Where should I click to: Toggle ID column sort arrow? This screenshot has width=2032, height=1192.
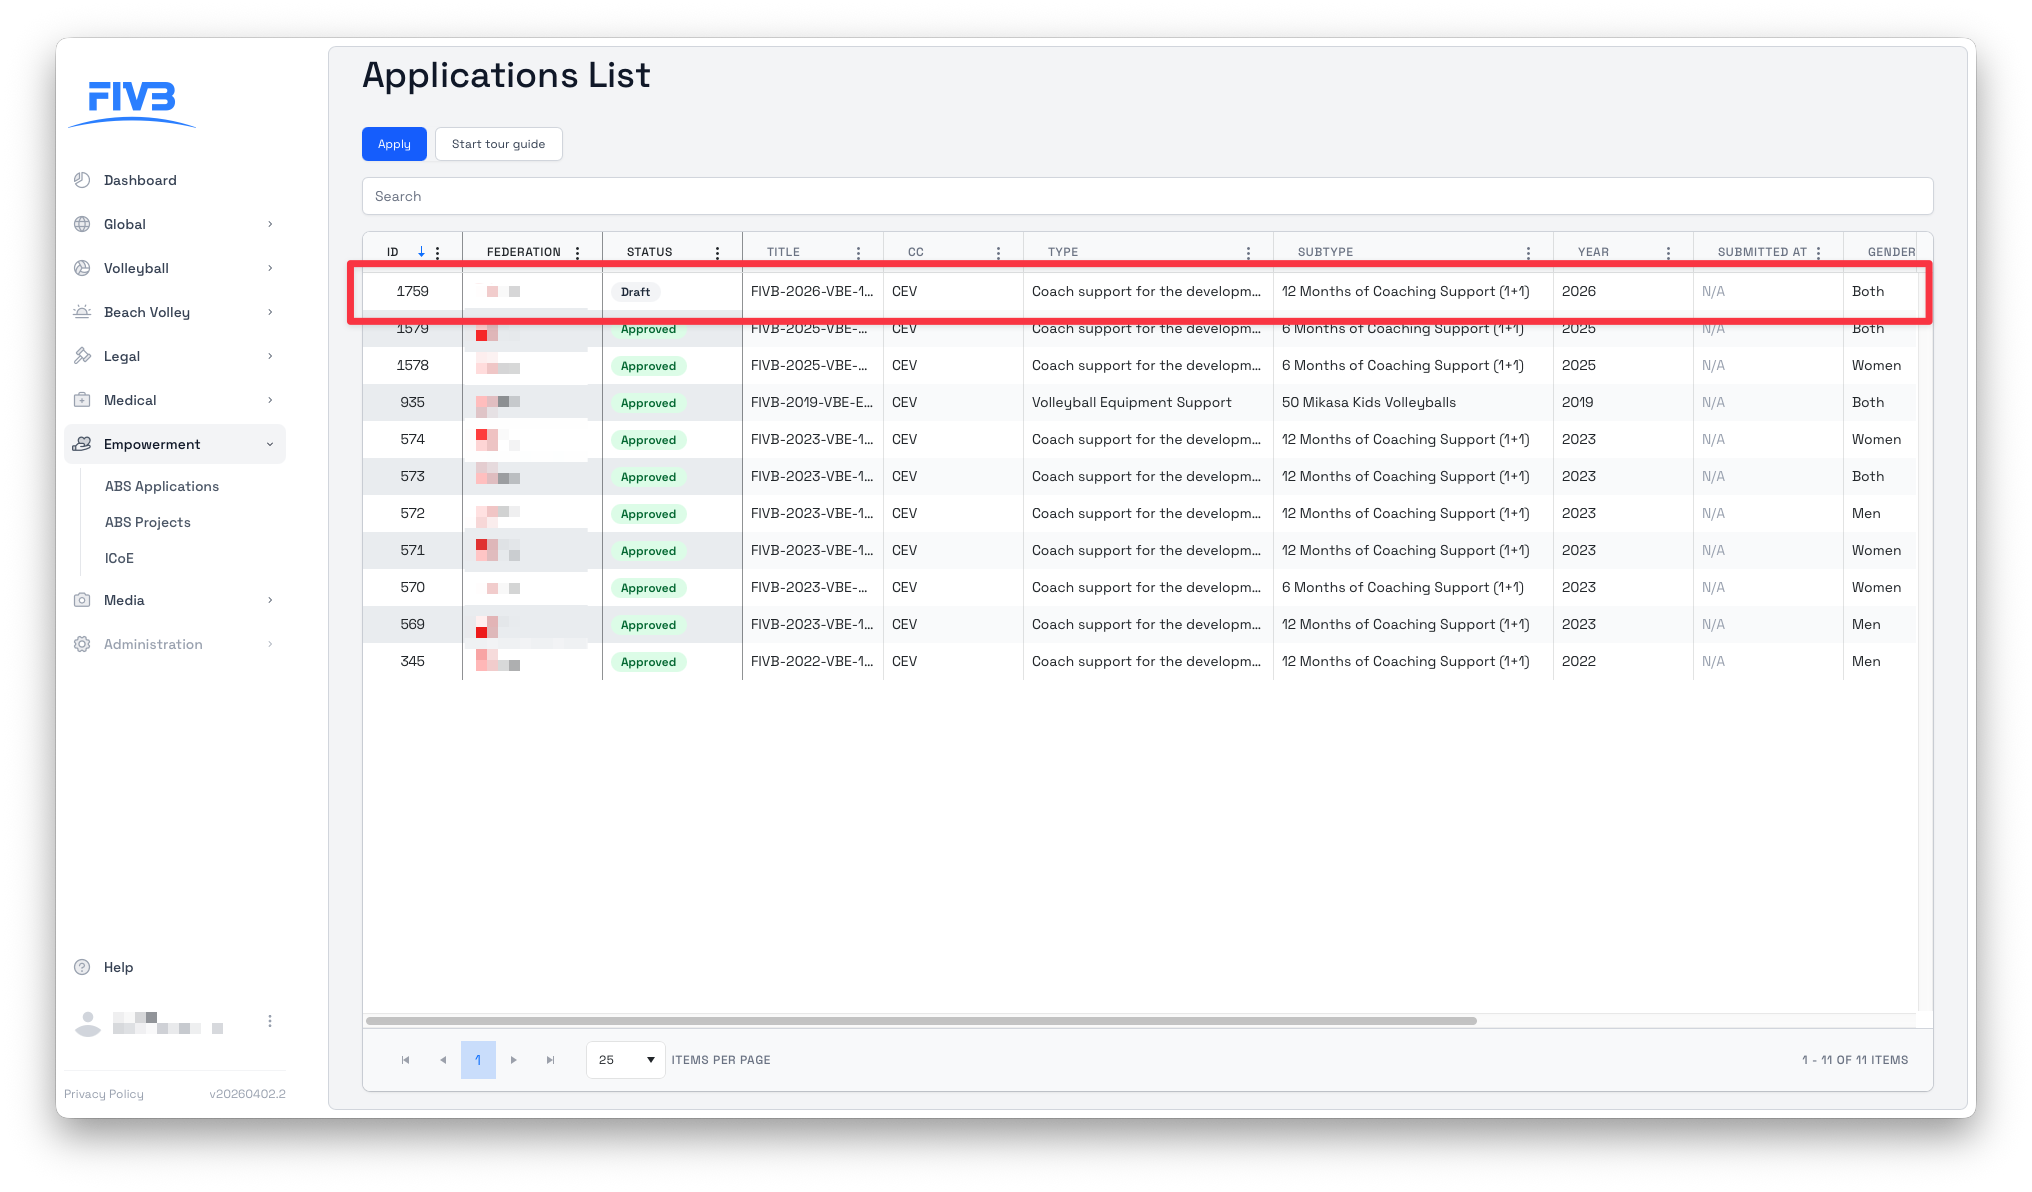pyautogui.click(x=421, y=253)
